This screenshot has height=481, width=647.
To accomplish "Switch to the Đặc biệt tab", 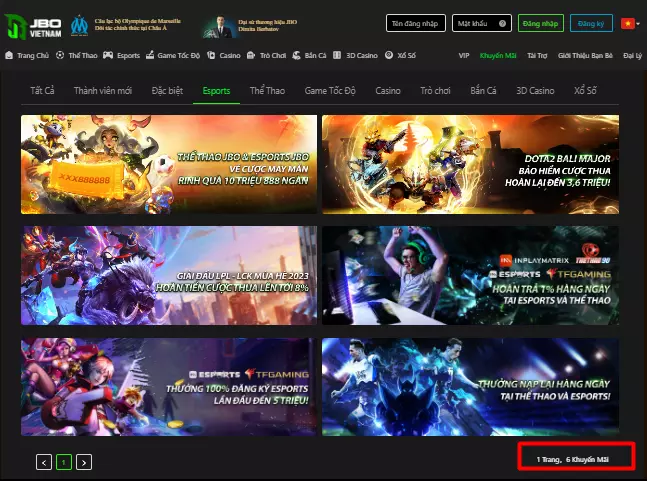I will (167, 90).
